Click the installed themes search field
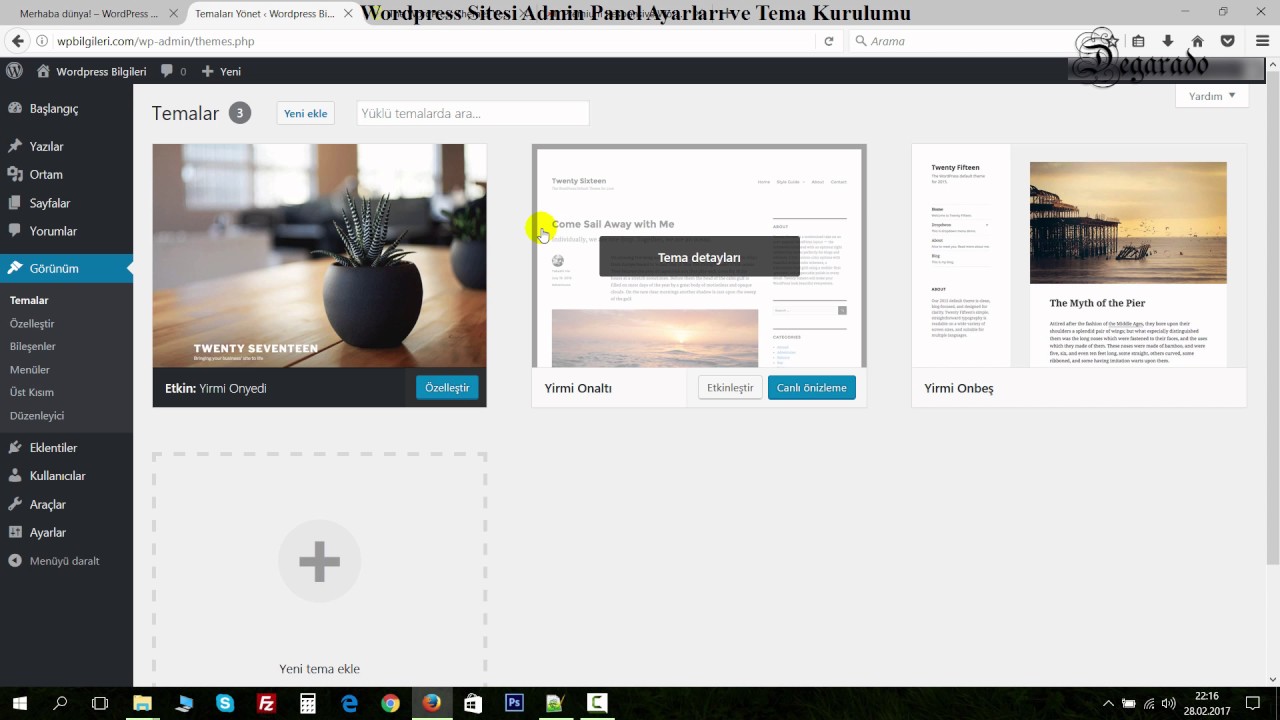Viewport: 1280px width, 720px height. (x=473, y=113)
